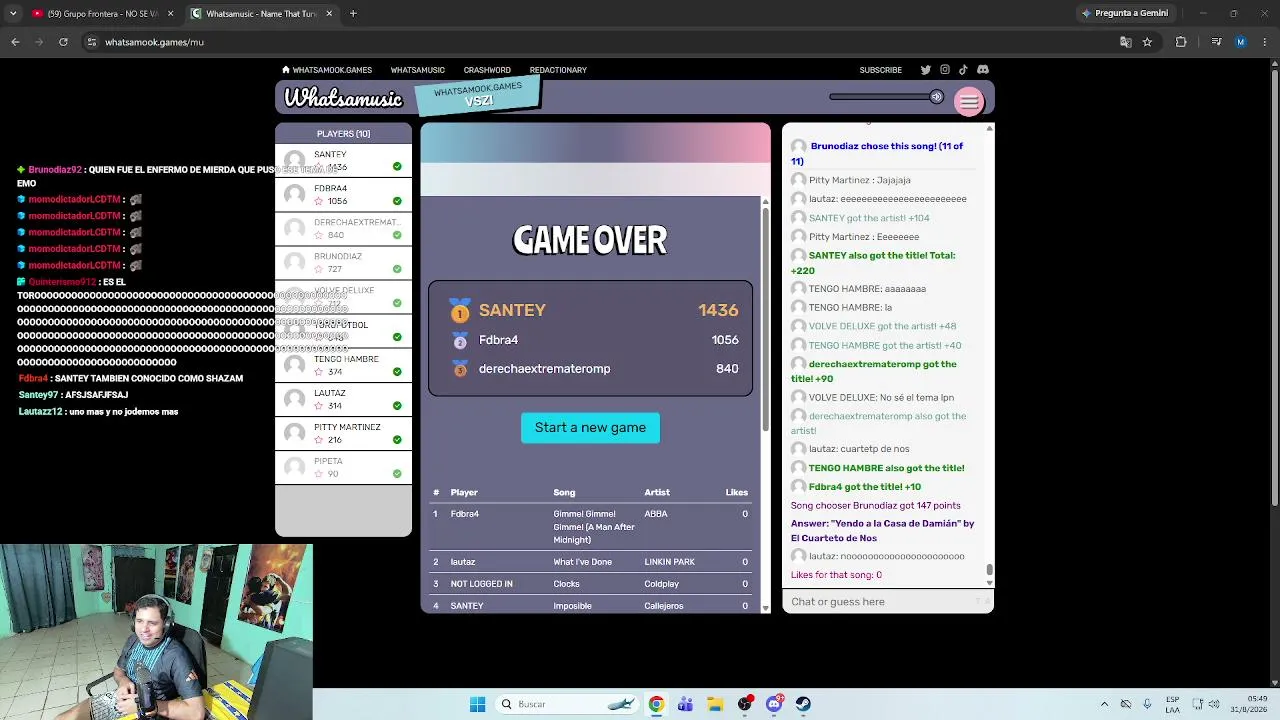Click LAUTAZ's avatar in the players list
Image resolution: width=1280 pixels, height=720 pixels.
pos(294,399)
